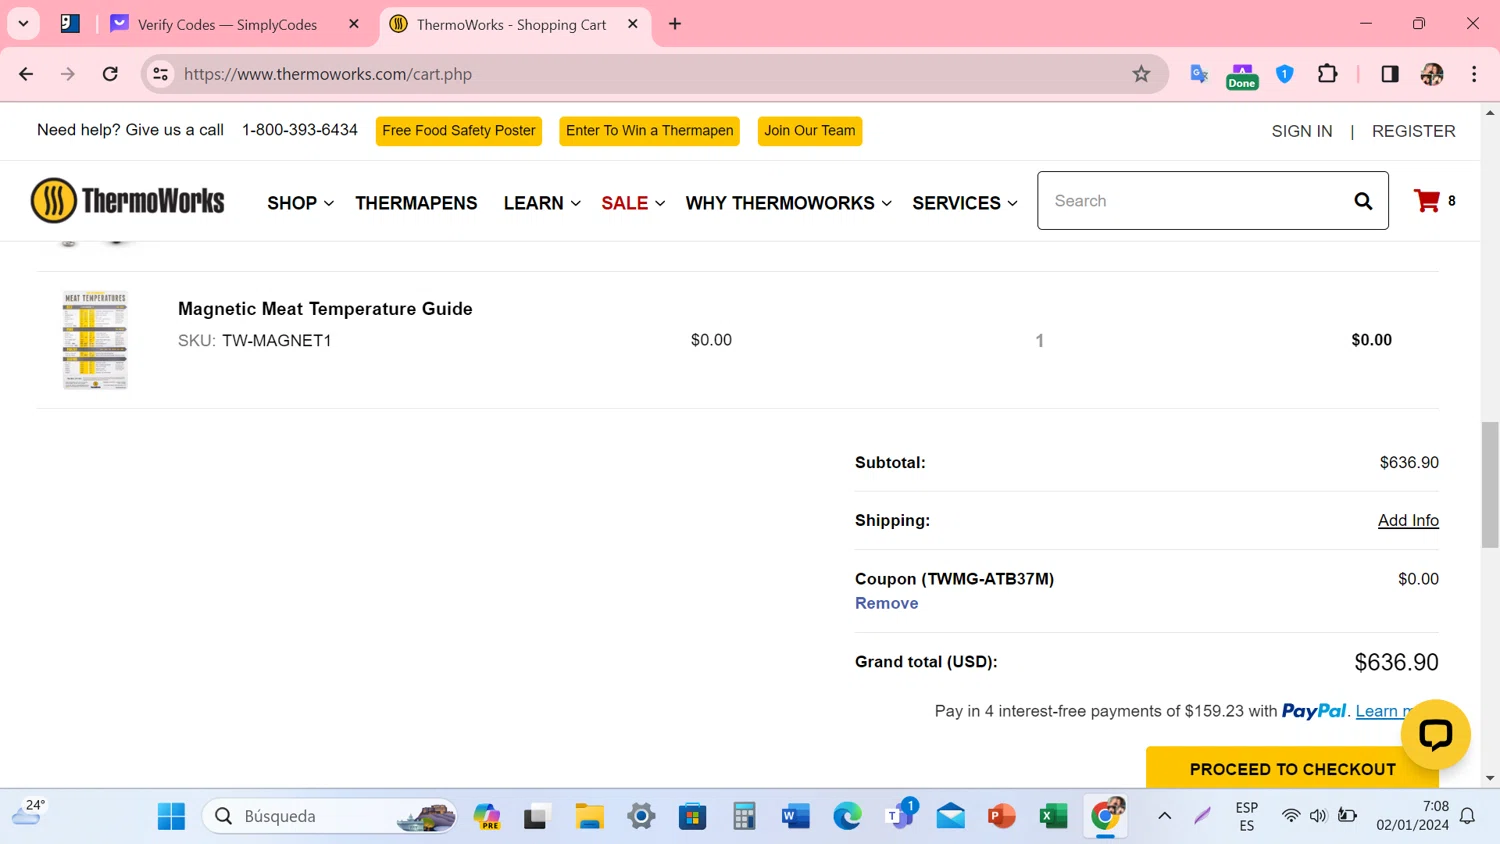Click Add Info for shipping
Screen dimensions: 1500x844
click(x=1408, y=520)
